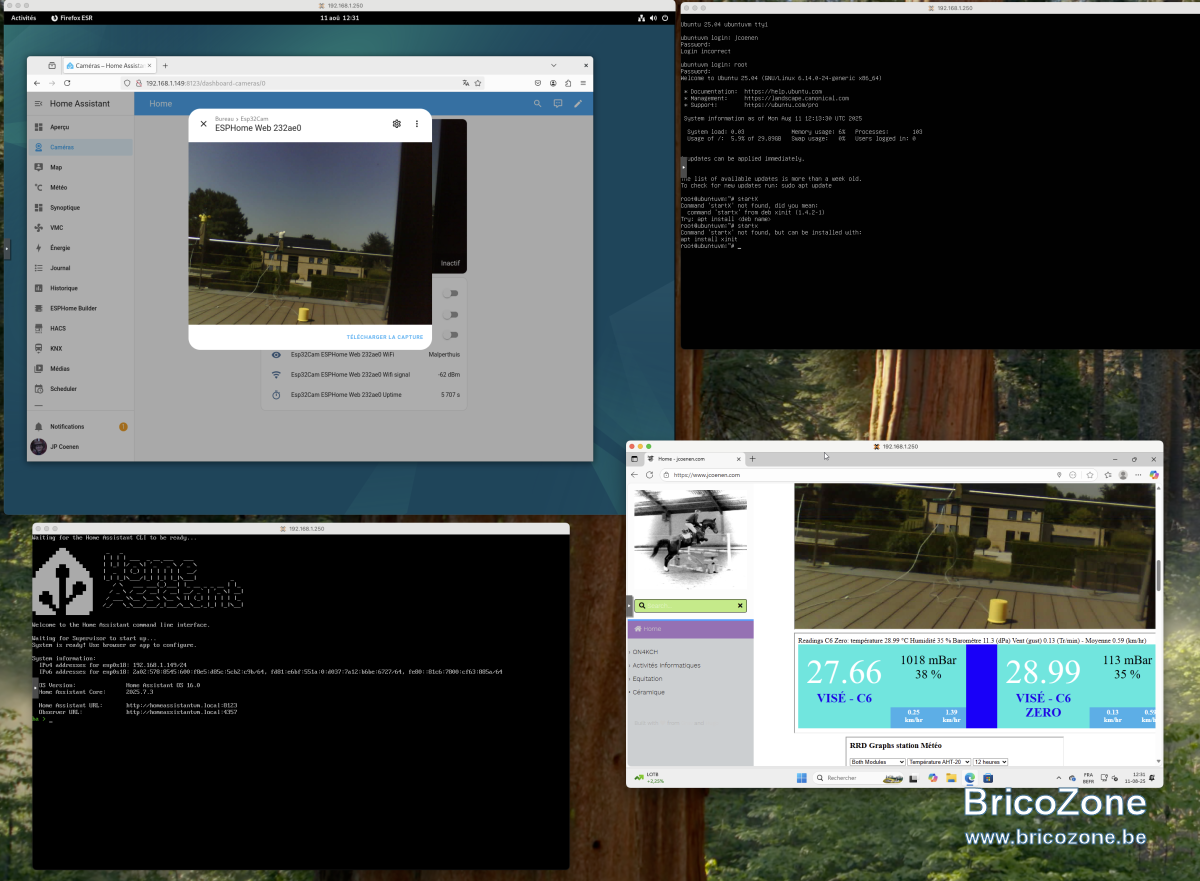Click the horse jumping photo thumbnail
The image size is (1200, 881).
point(690,541)
